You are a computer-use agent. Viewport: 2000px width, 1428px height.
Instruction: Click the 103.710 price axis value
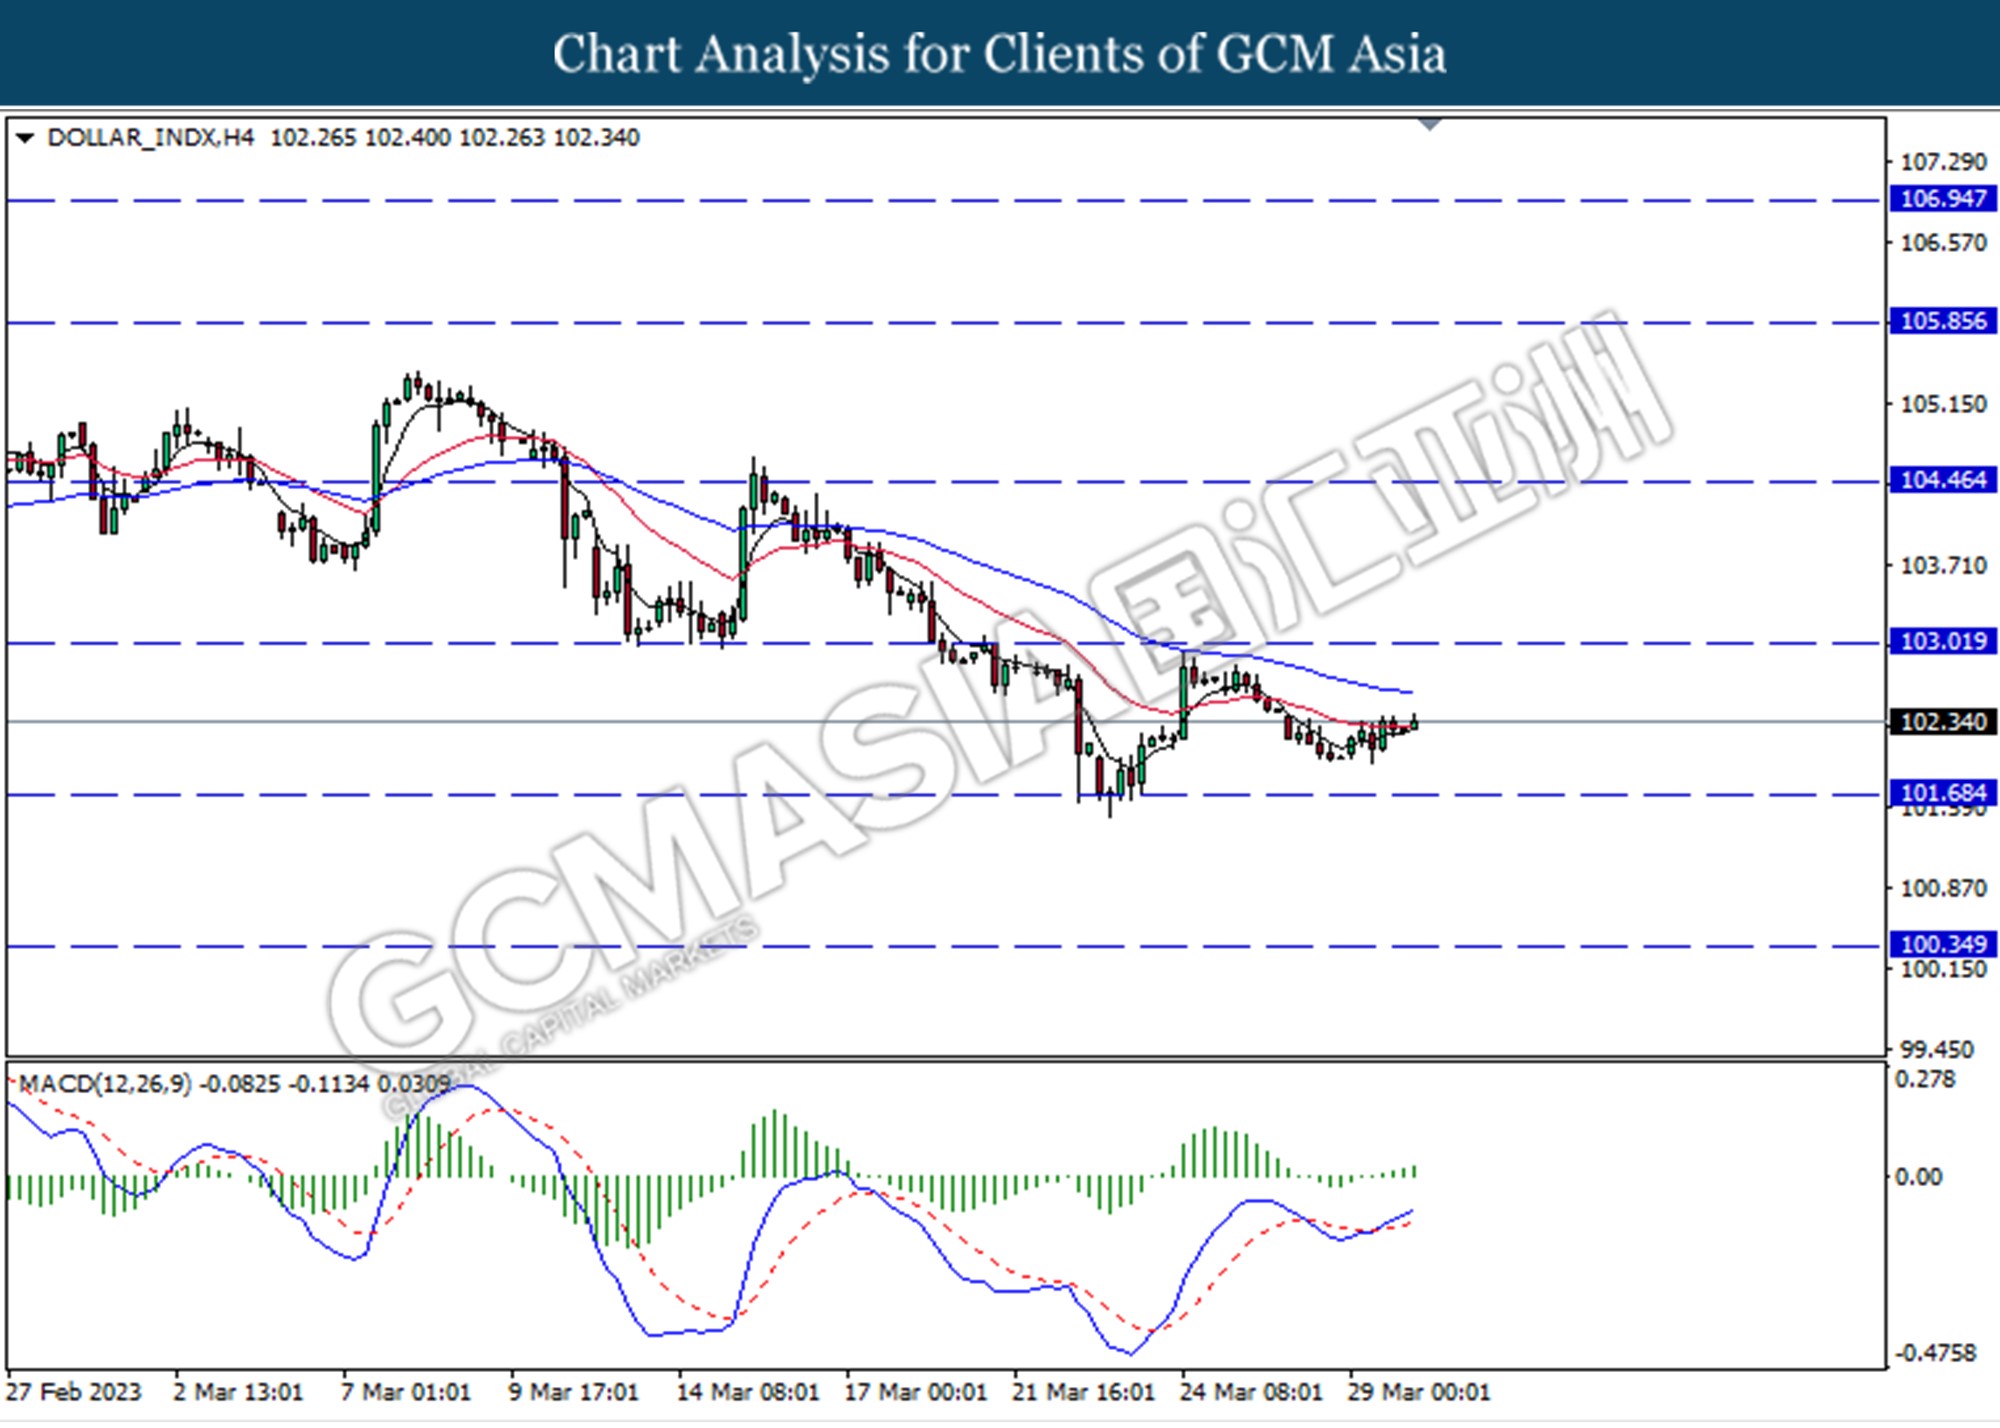click(1943, 566)
